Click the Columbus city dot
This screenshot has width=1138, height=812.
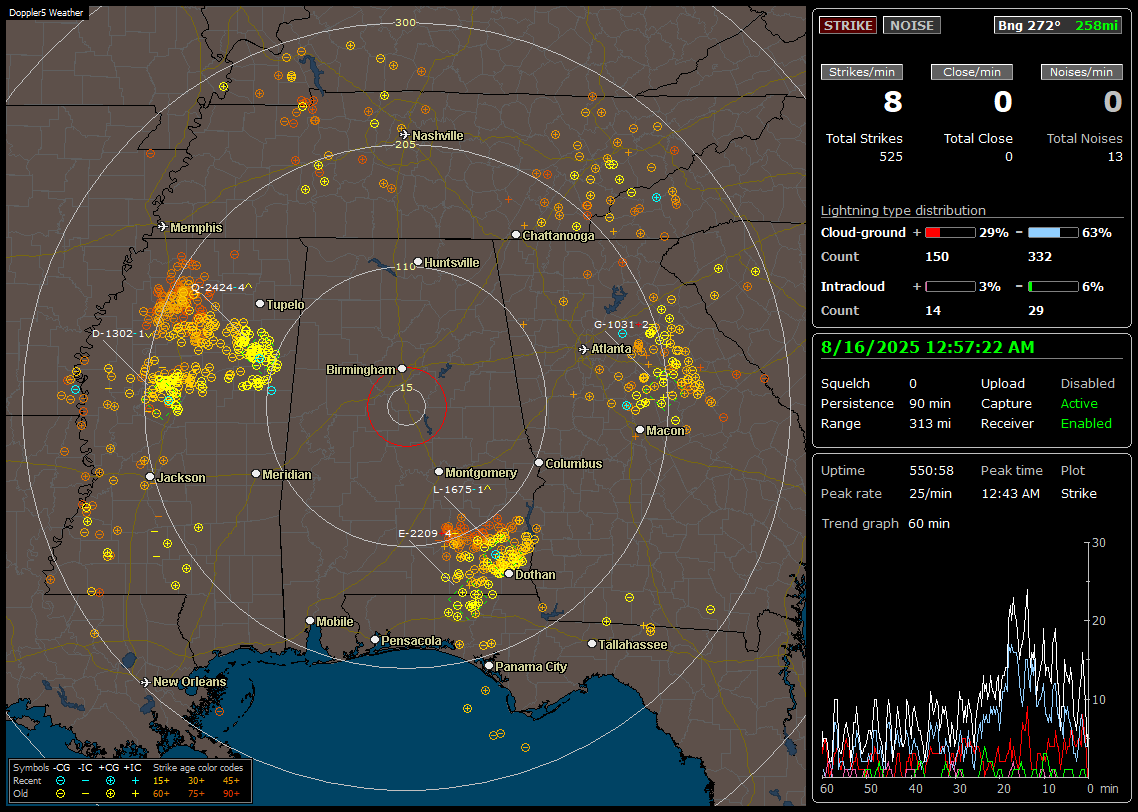(x=539, y=462)
